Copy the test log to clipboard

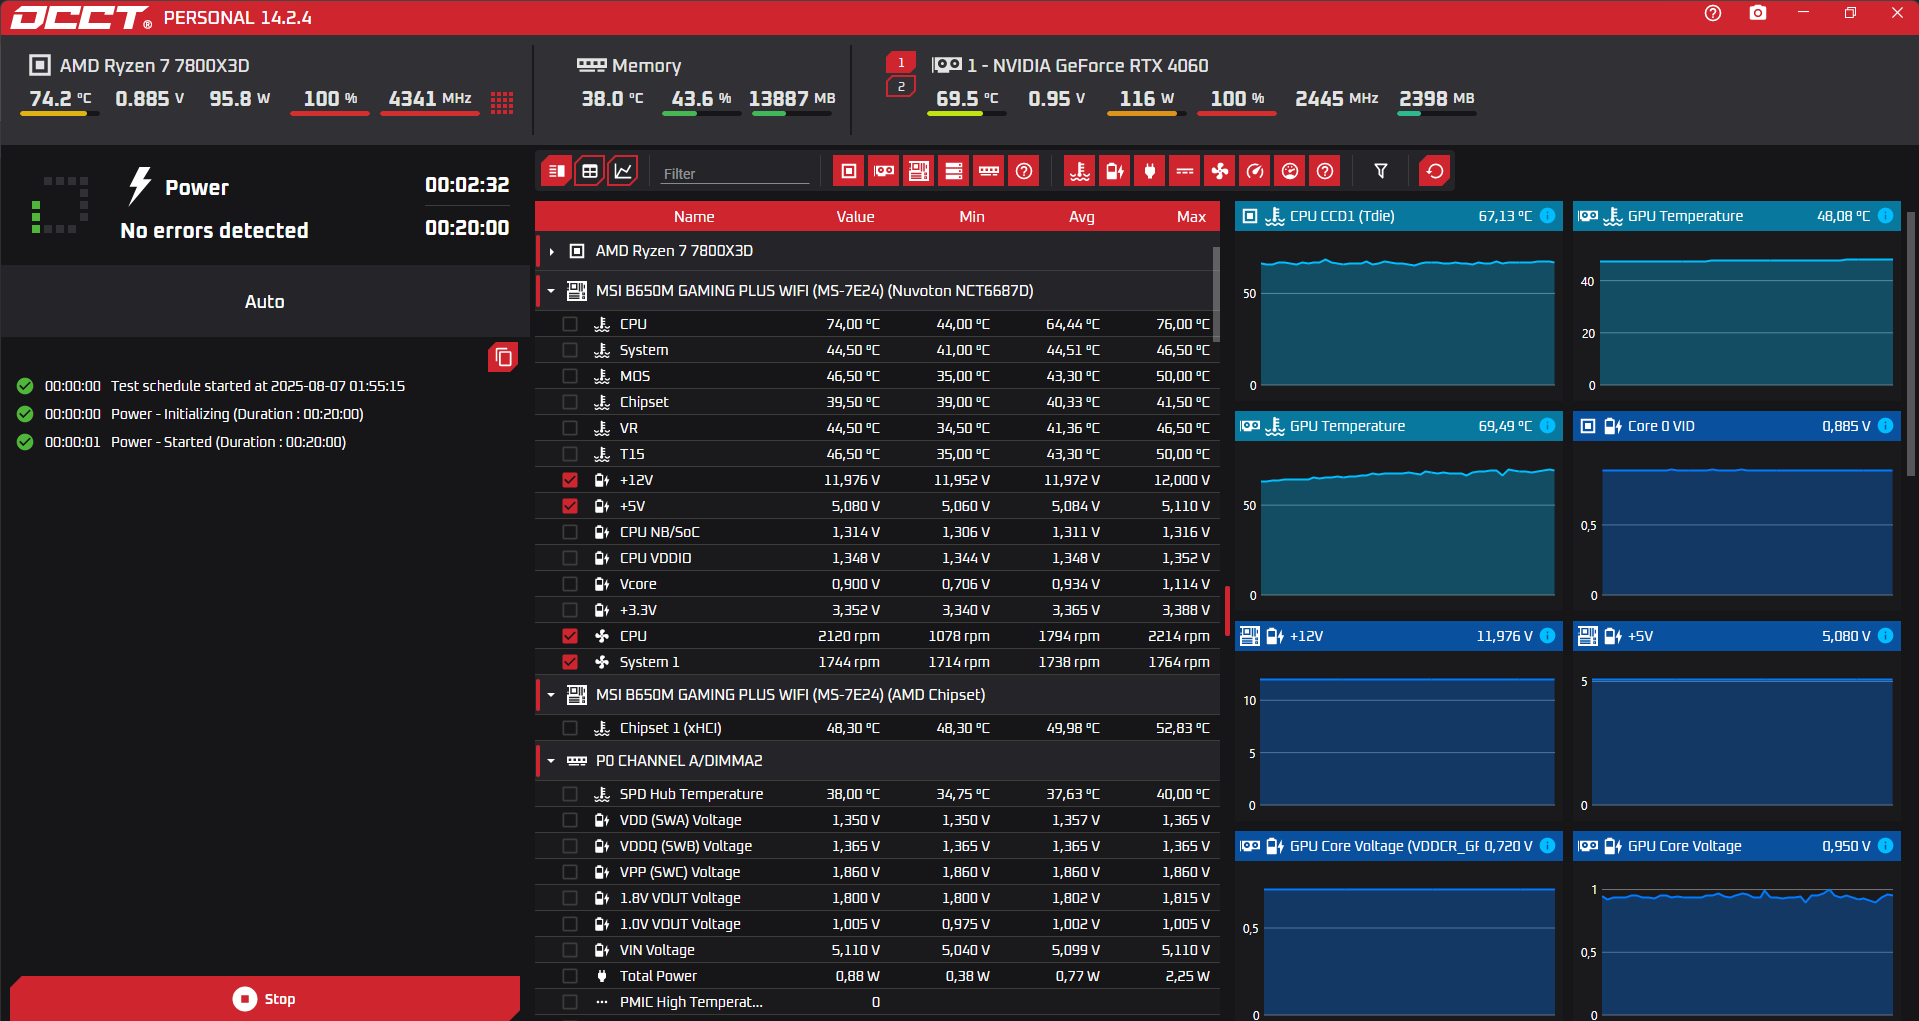[x=503, y=357]
